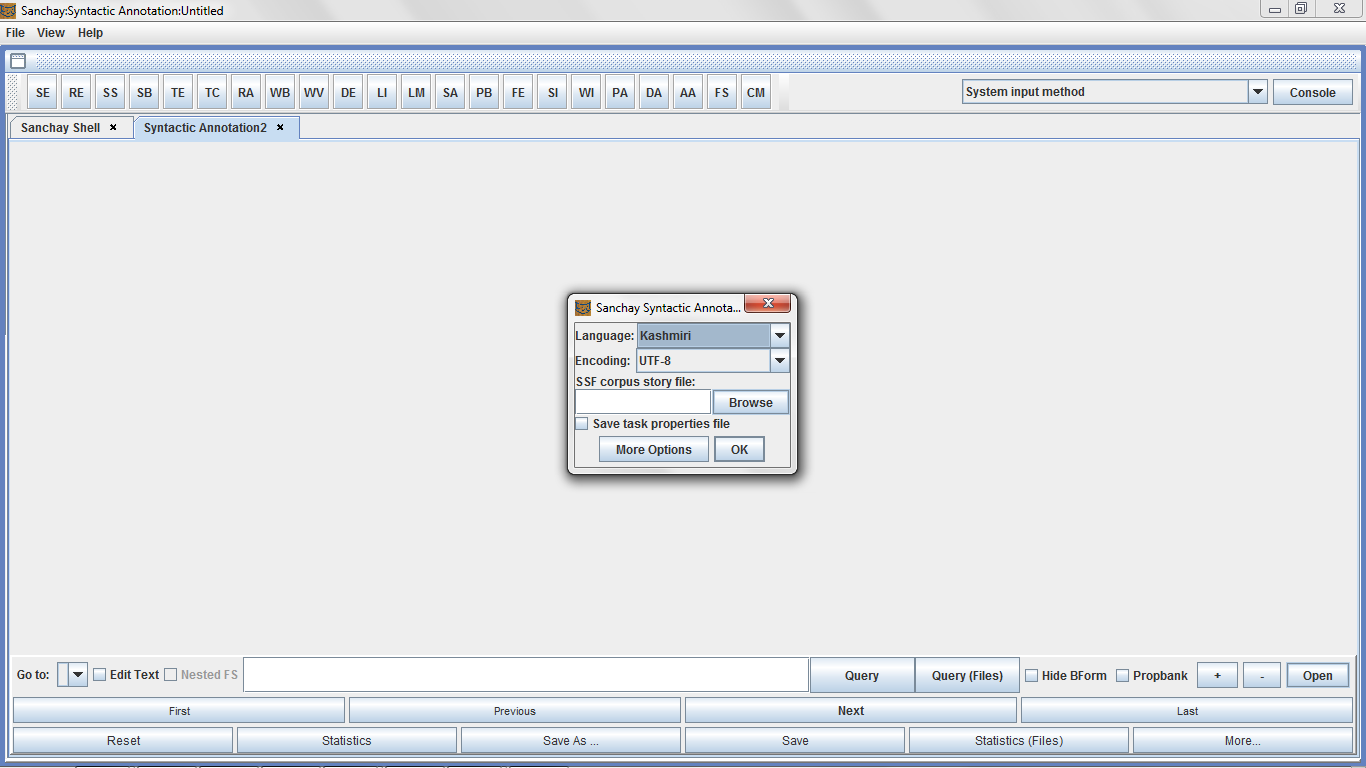1366x768 pixels.
Task: Open the Console
Action: [1312, 92]
